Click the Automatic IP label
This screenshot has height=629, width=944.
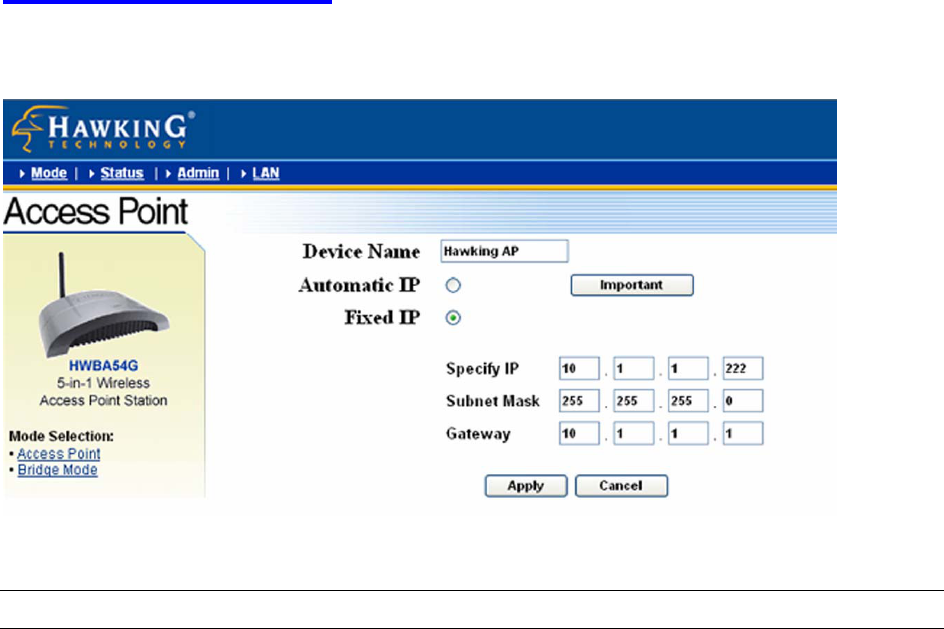359,285
